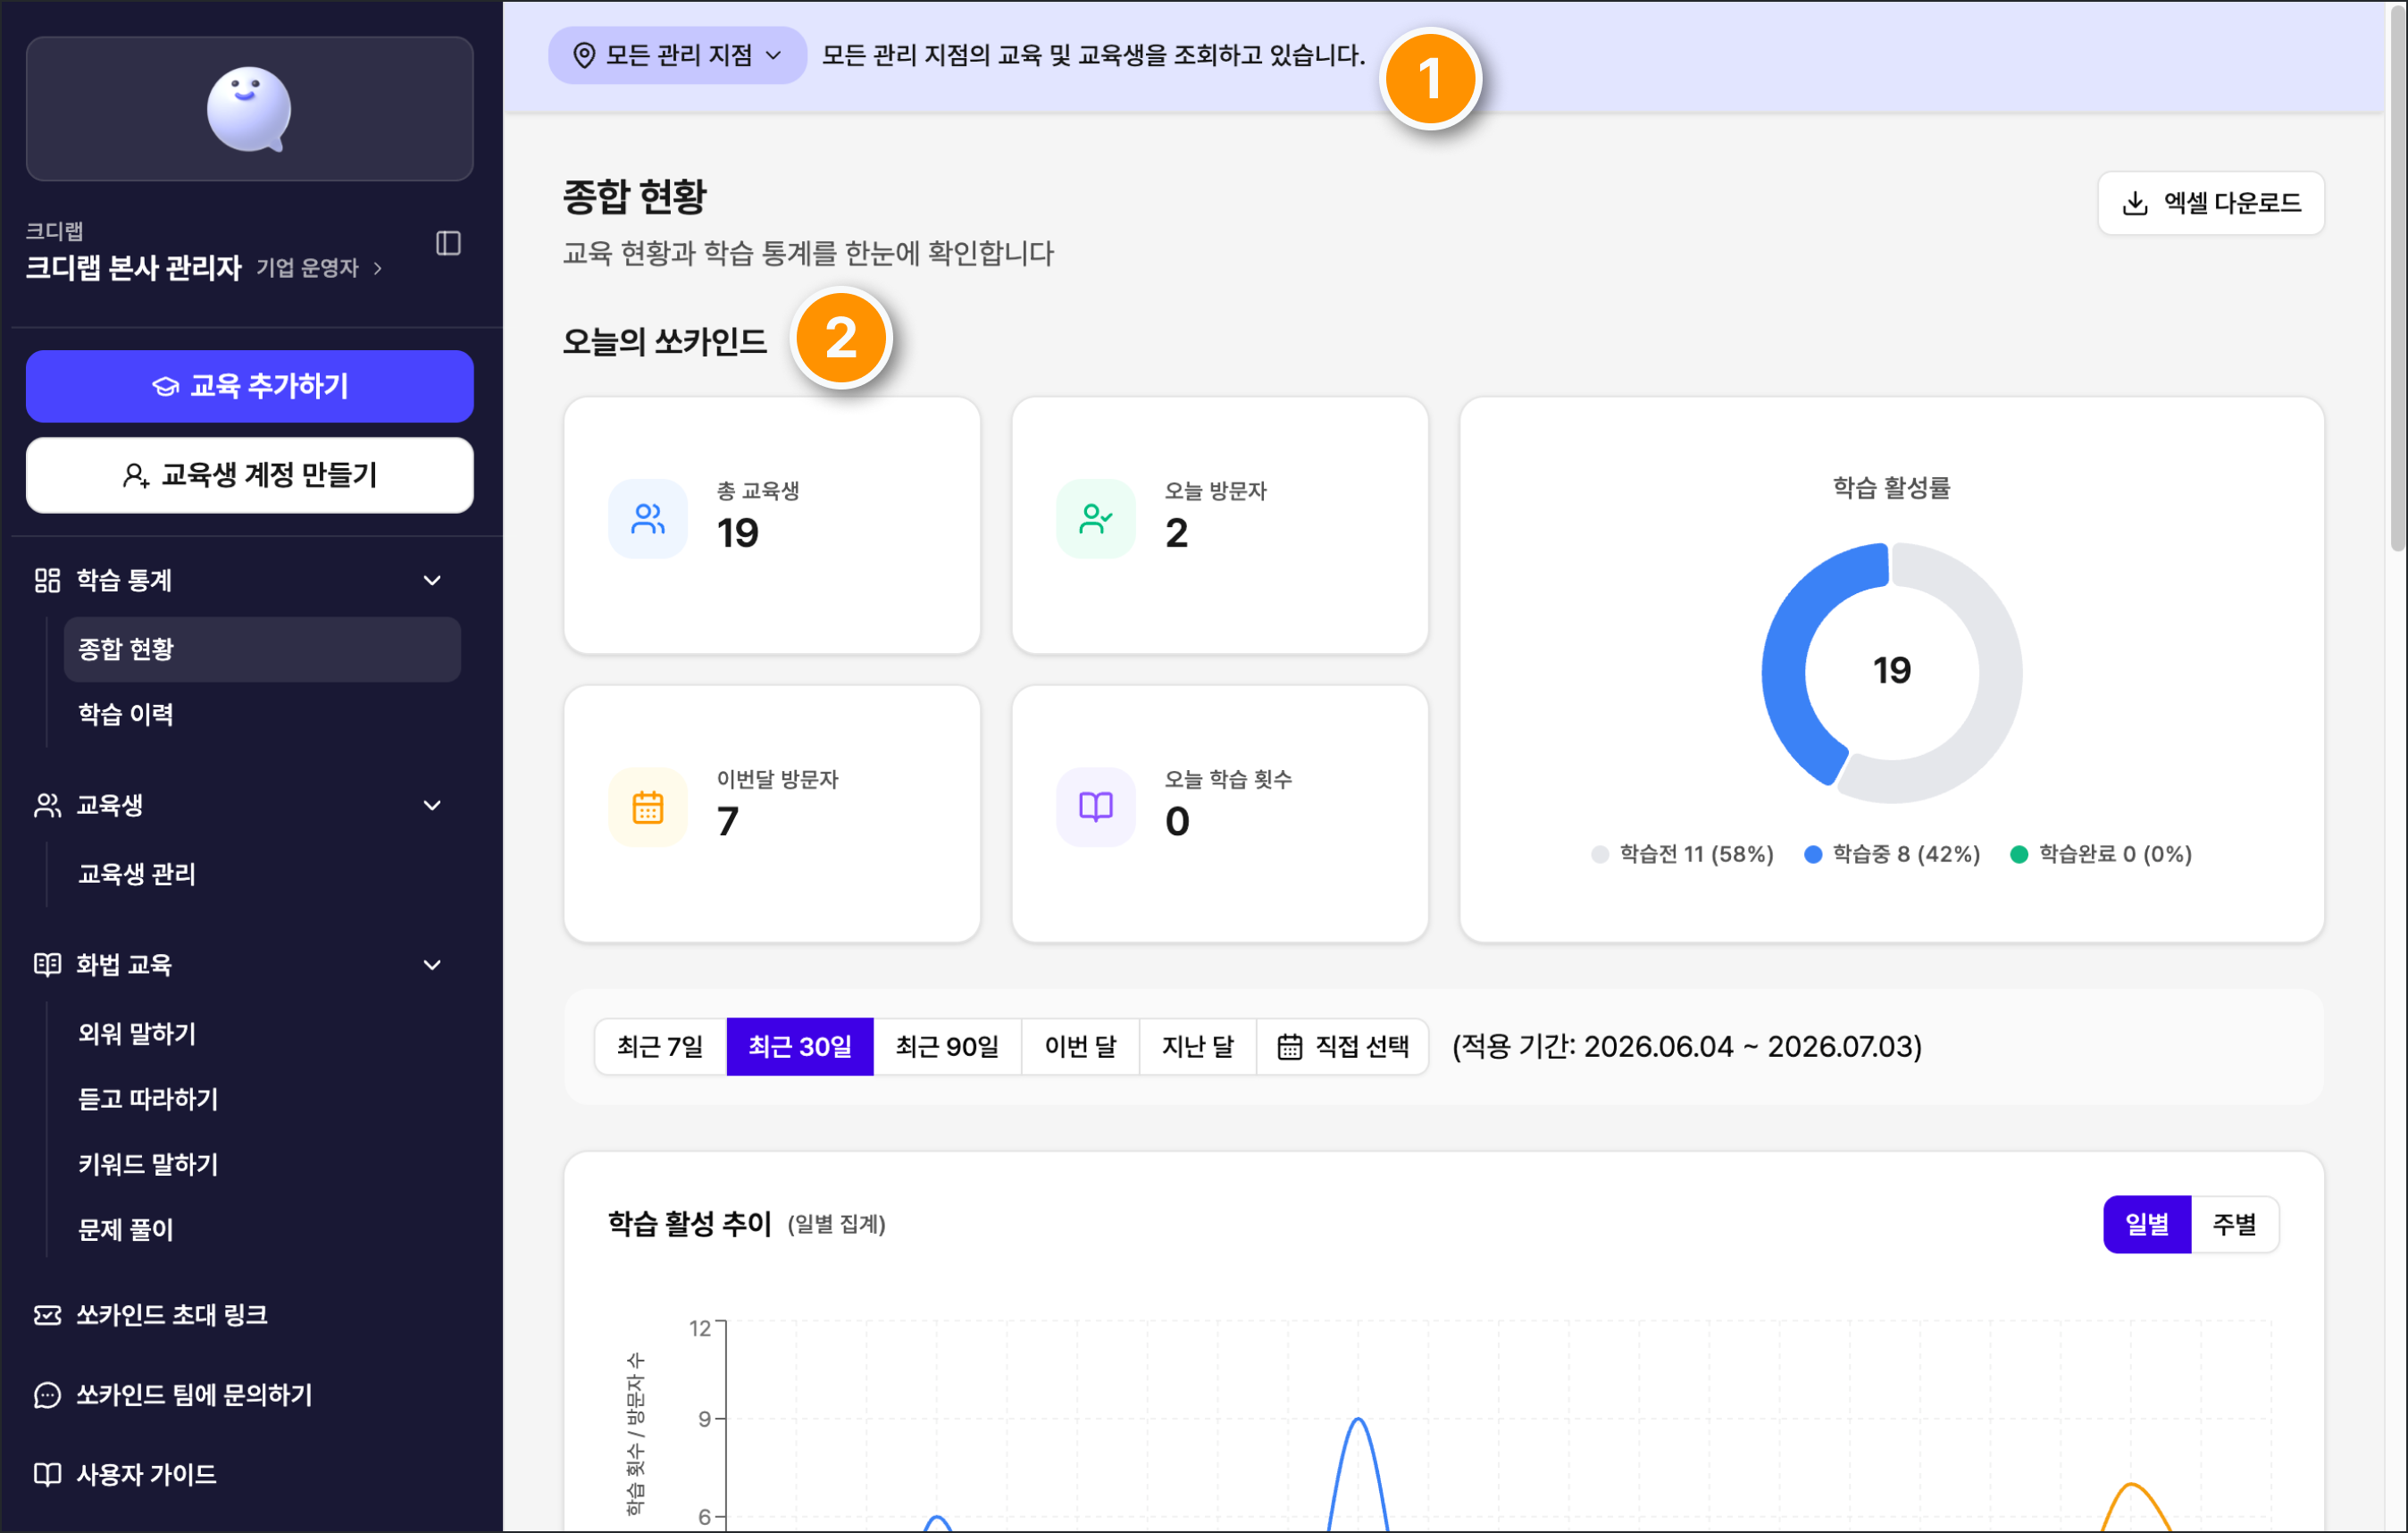
Task: Collapse the 학습 통계 section chevron
Action: (x=432, y=580)
